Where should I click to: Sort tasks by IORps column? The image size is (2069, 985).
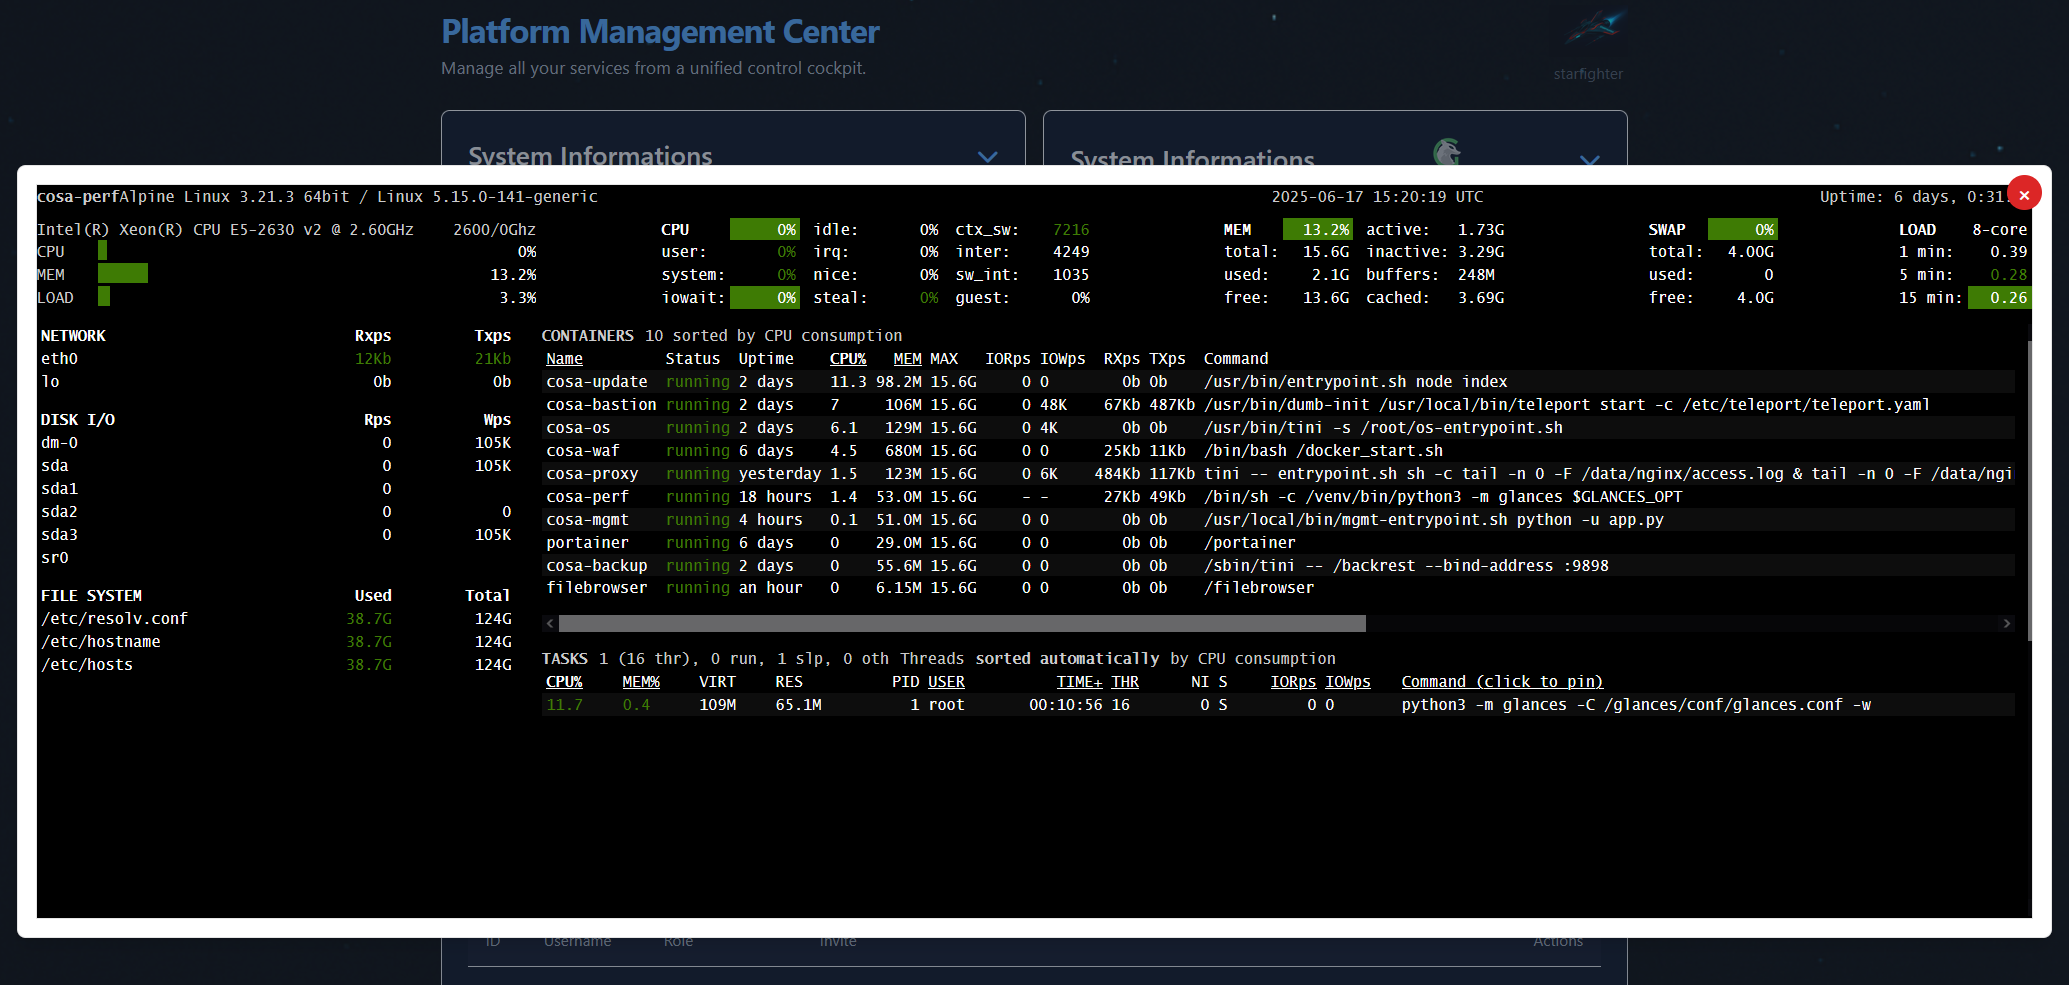1293,681
